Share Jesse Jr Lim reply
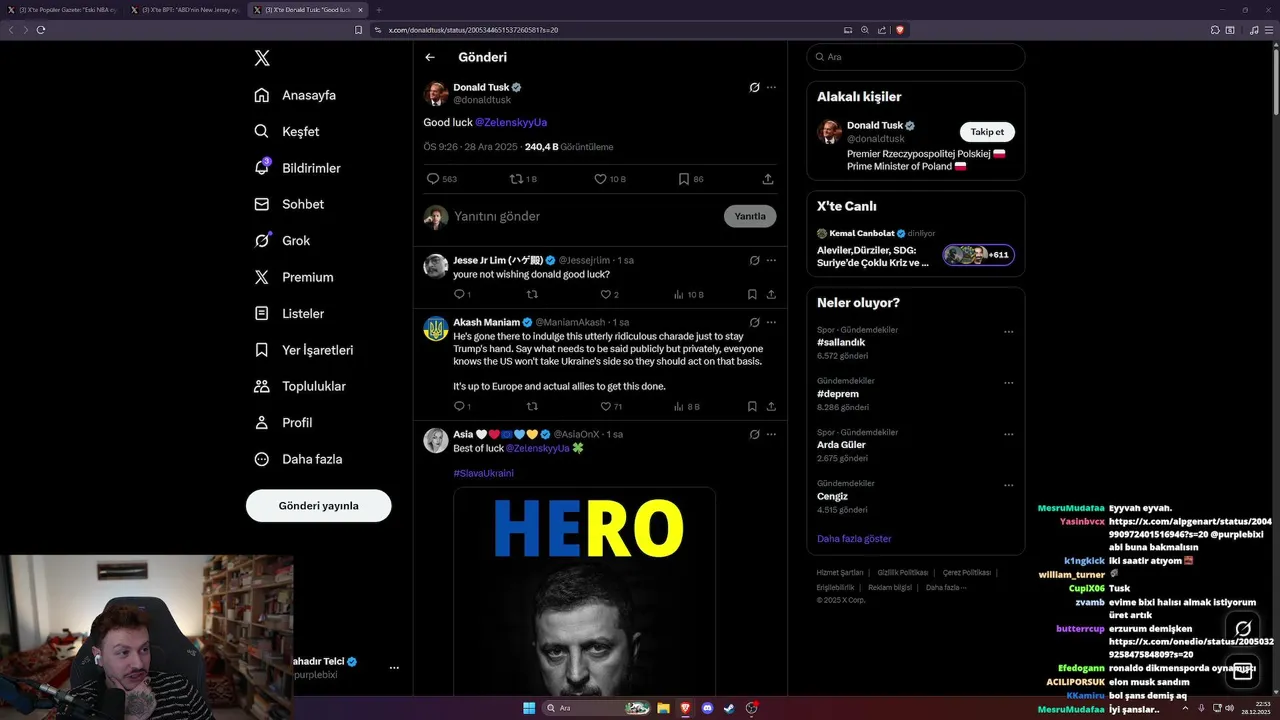 click(771, 294)
